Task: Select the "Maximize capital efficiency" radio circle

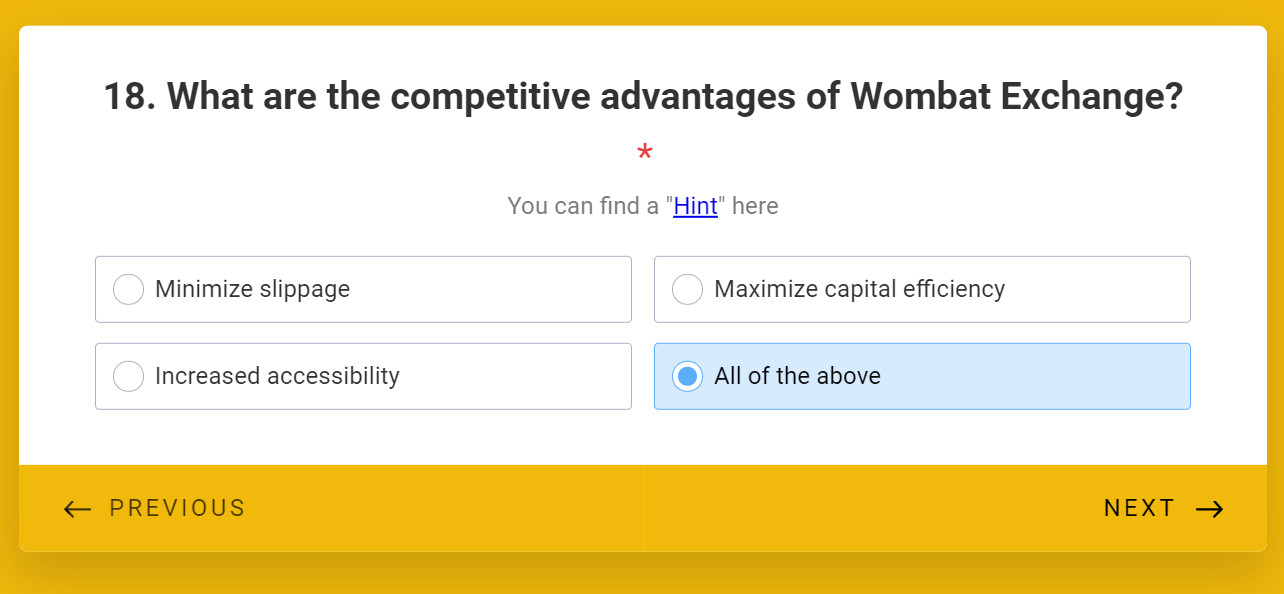Action: [x=687, y=290]
